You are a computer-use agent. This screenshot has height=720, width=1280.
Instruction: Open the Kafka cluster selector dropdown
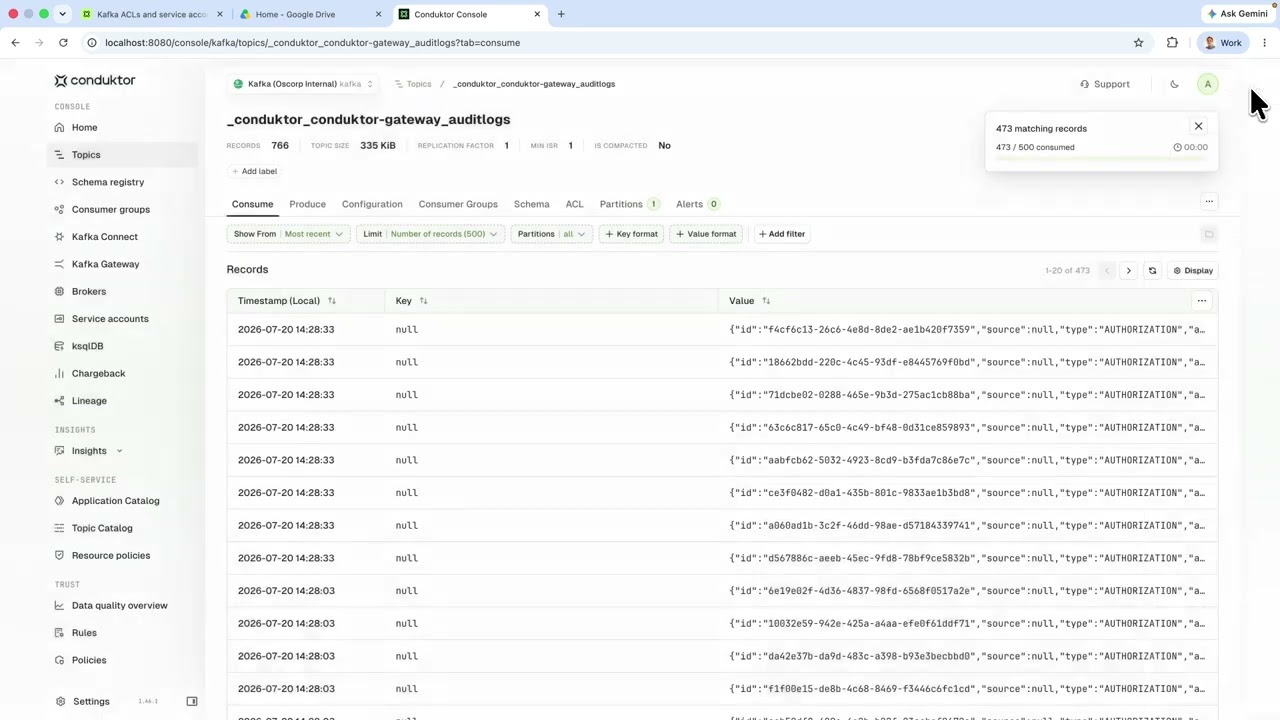tap(303, 84)
